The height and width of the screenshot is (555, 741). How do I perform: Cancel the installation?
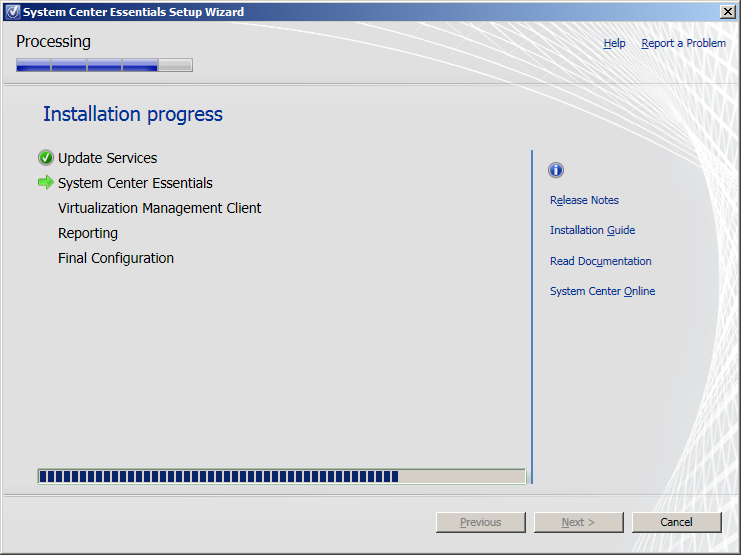[x=677, y=522]
